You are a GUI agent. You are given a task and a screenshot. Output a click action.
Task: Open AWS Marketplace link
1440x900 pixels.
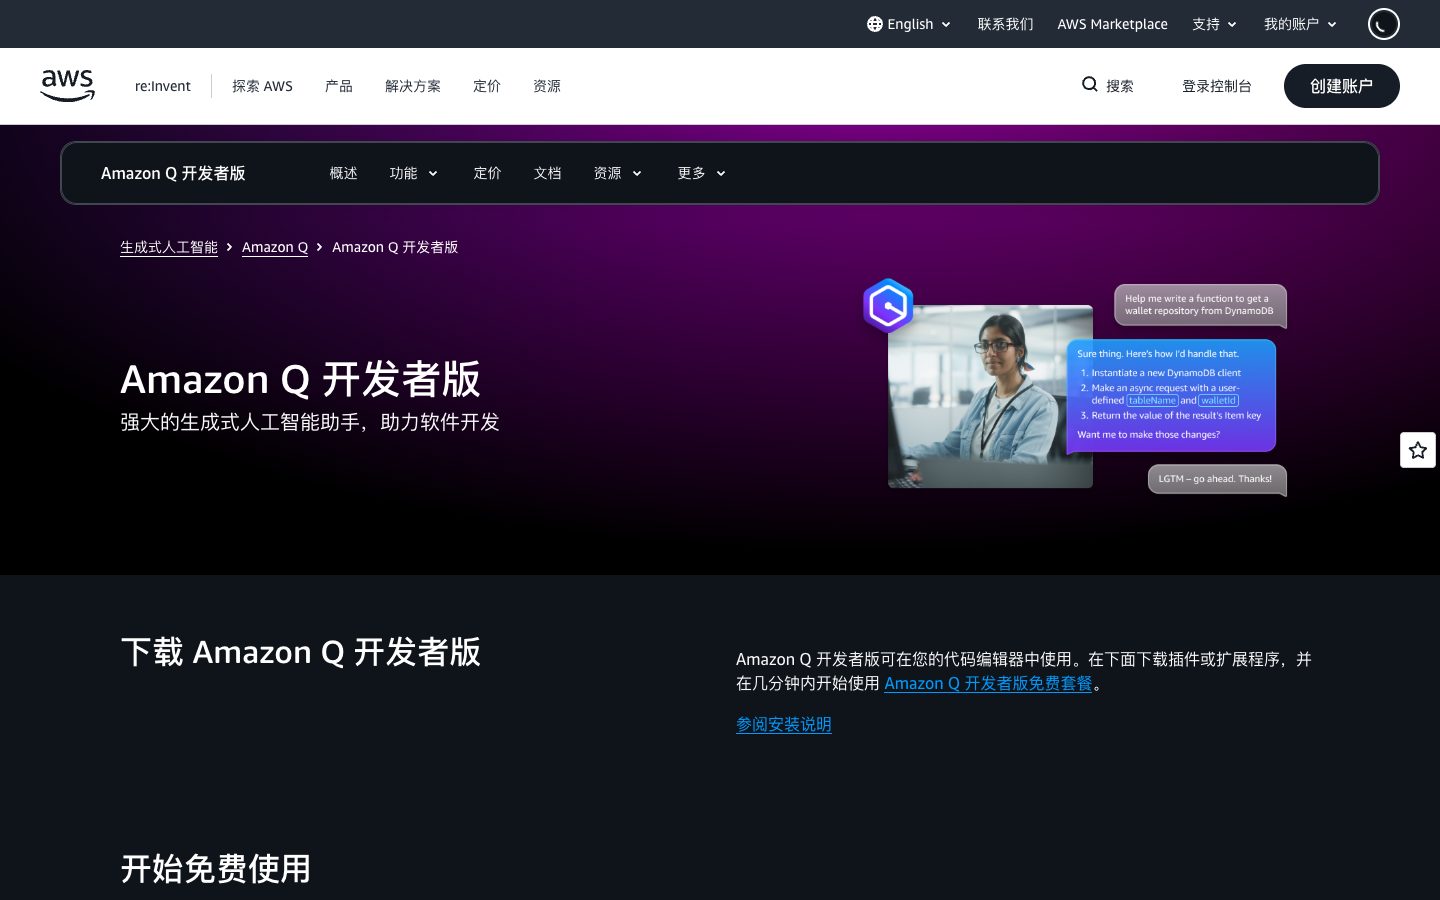(x=1113, y=24)
